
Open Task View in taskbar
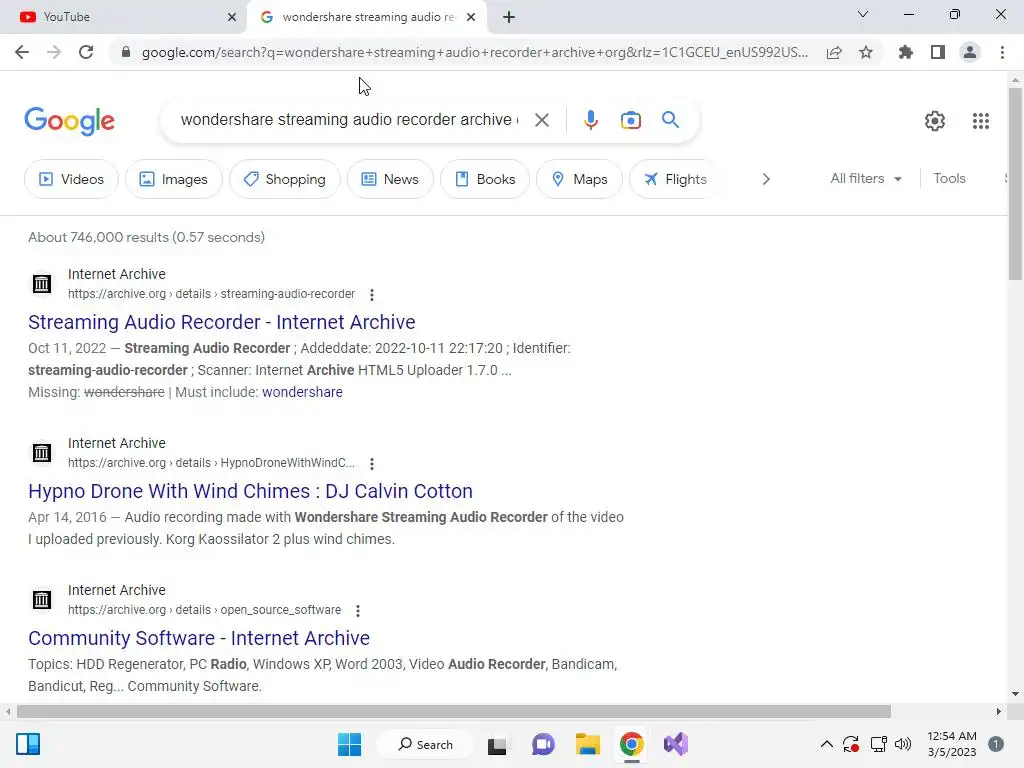coord(497,744)
